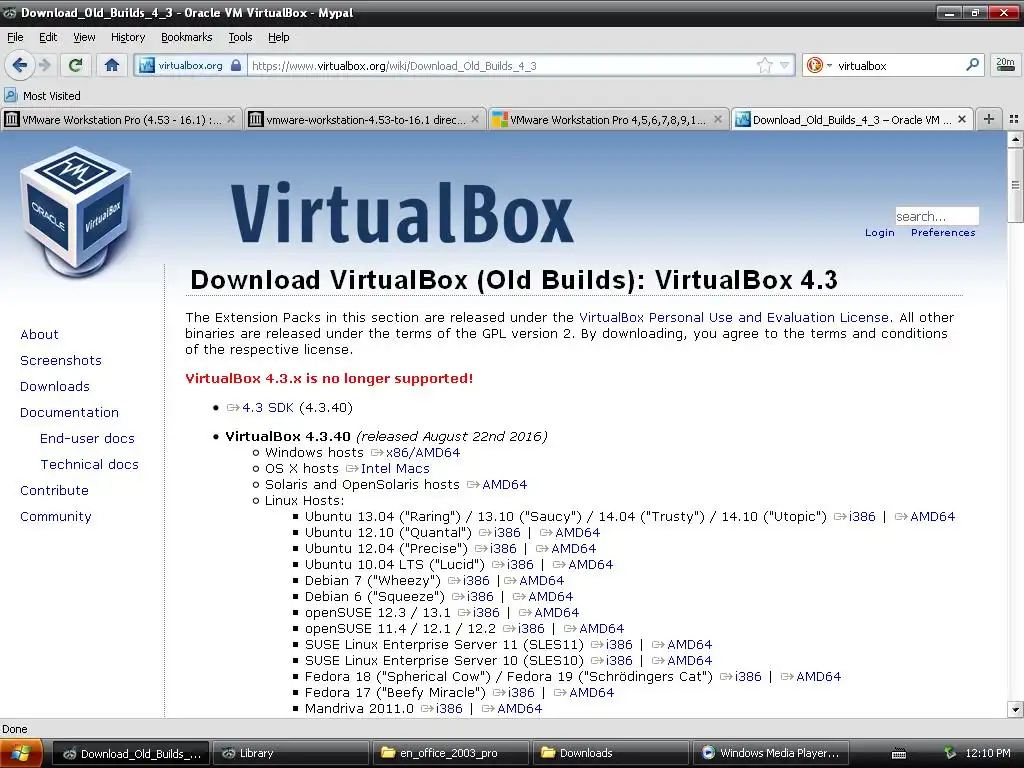Click the 20m toolbar button
The image size is (1024, 768).
[x=1005, y=65]
